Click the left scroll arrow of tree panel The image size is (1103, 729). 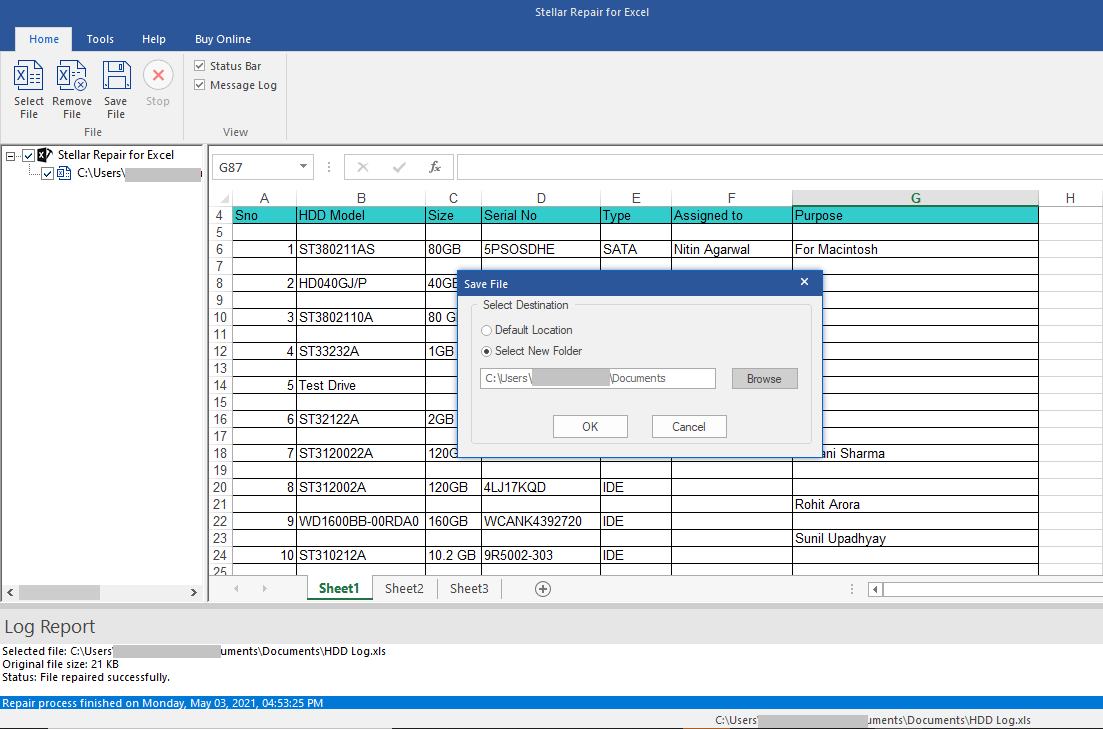point(10,592)
